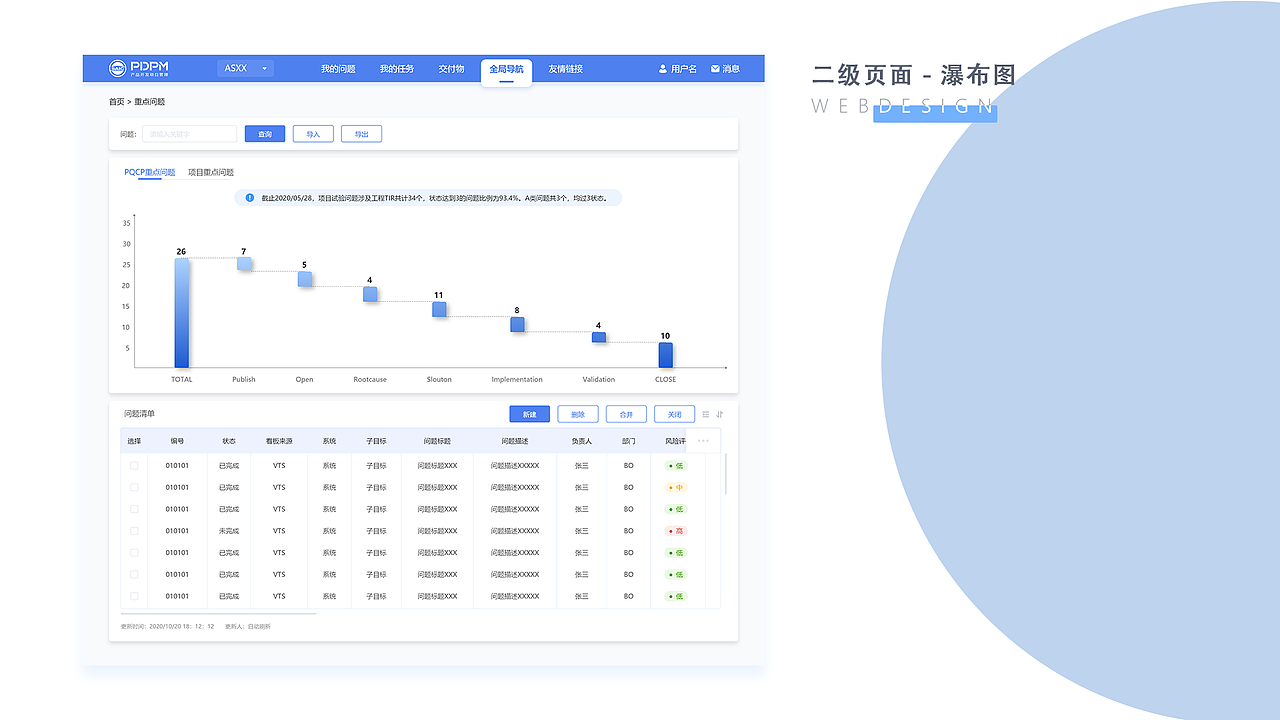Select the checkbox for the row with risk 中

(x=134, y=487)
